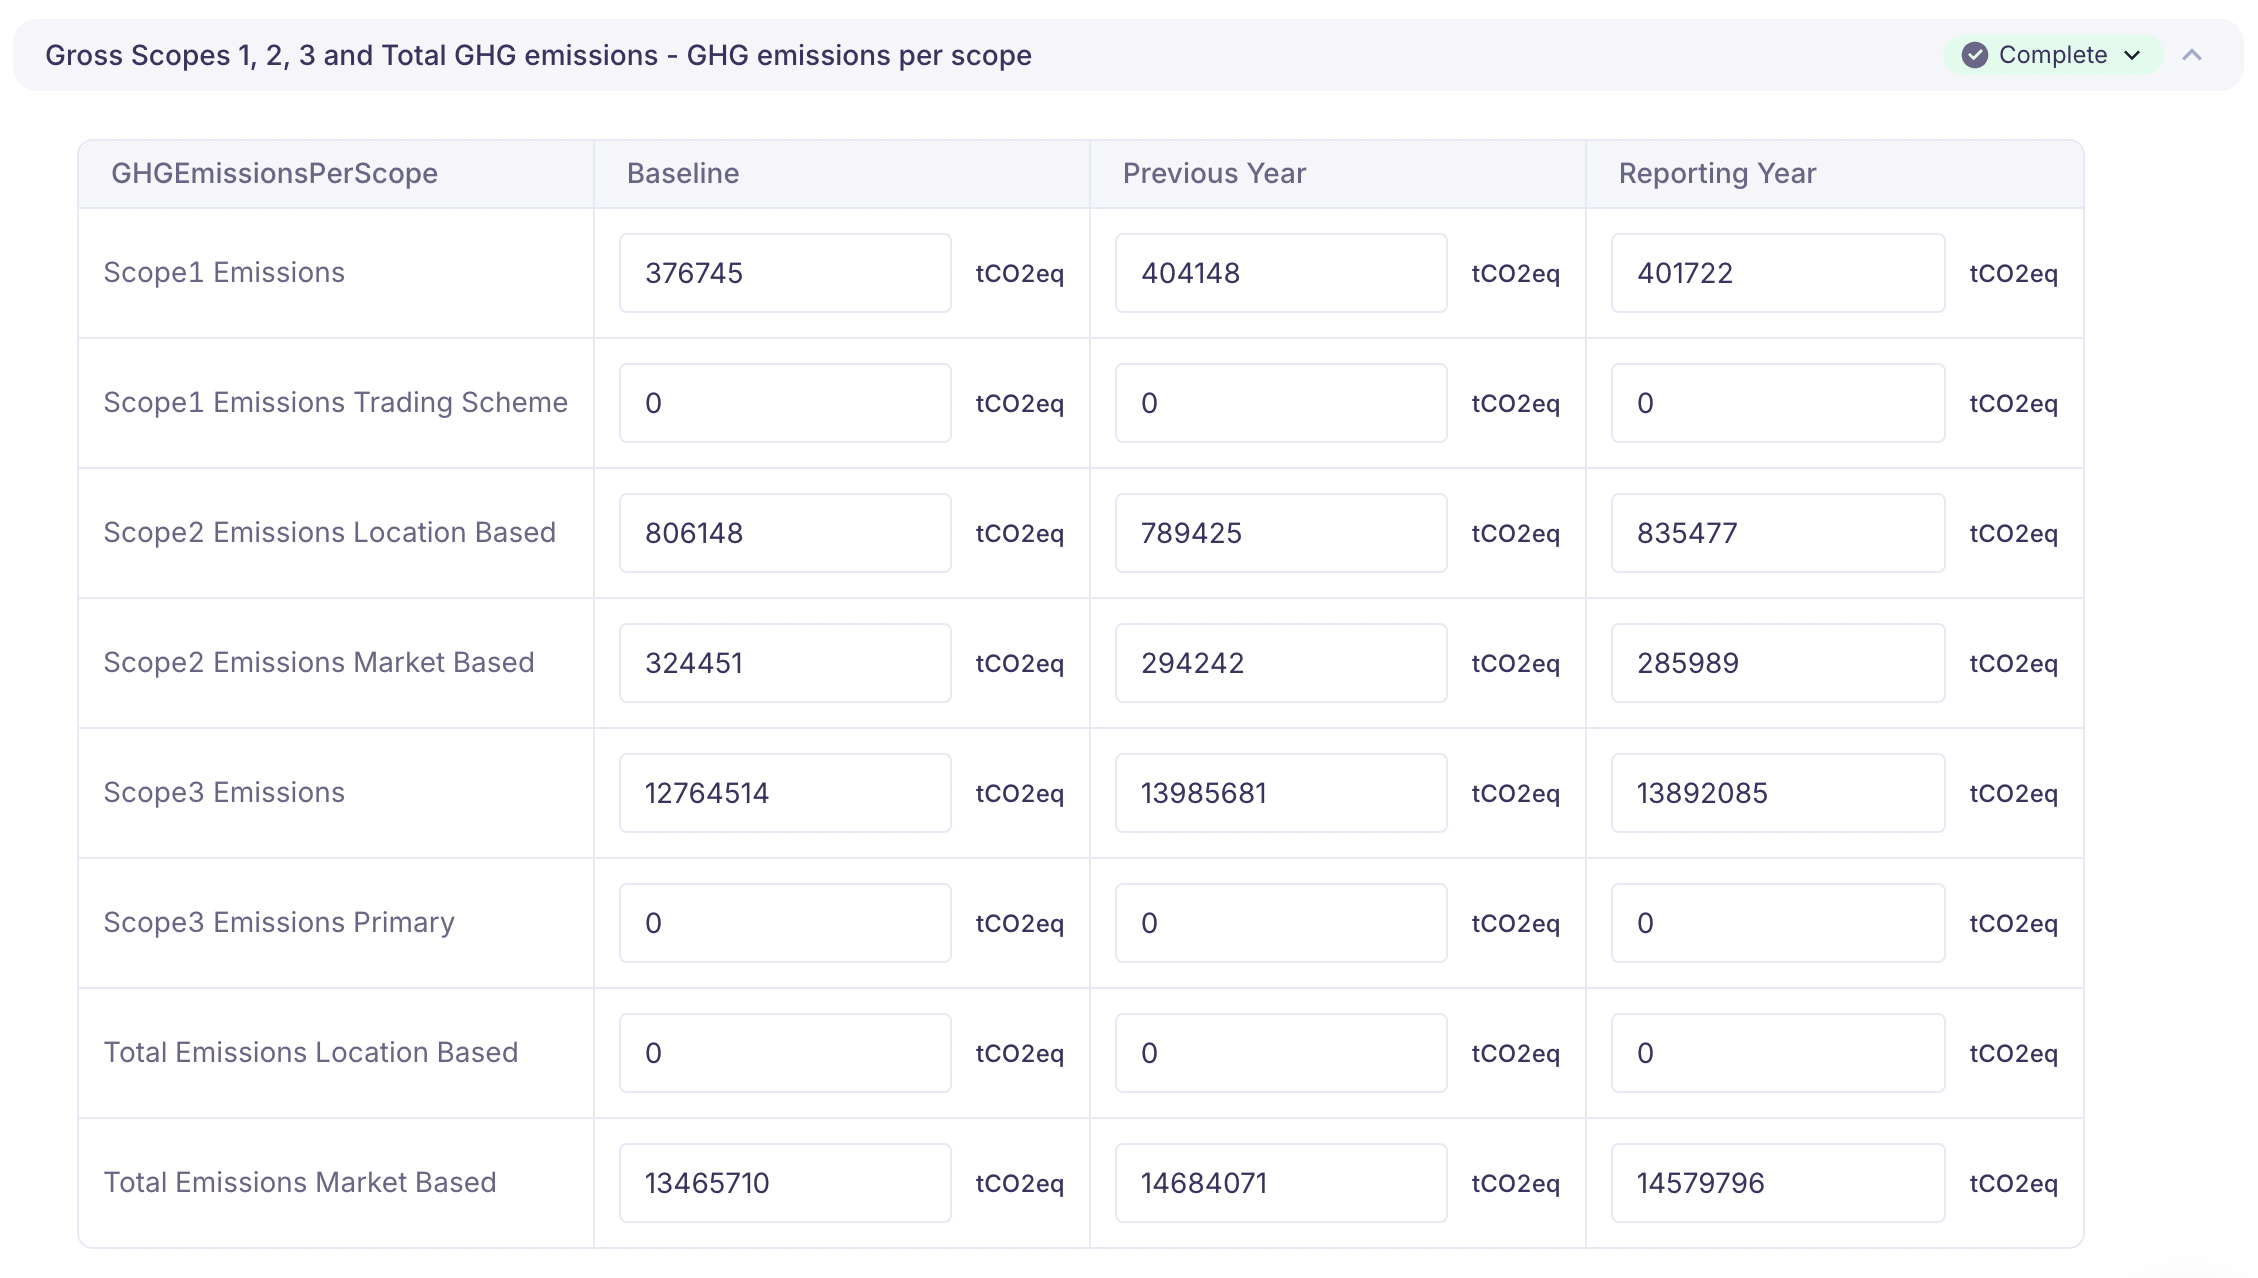The height and width of the screenshot is (1278, 2258).
Task: Edit Scope1 Emissions Baseline field
Action: [784, 273]
